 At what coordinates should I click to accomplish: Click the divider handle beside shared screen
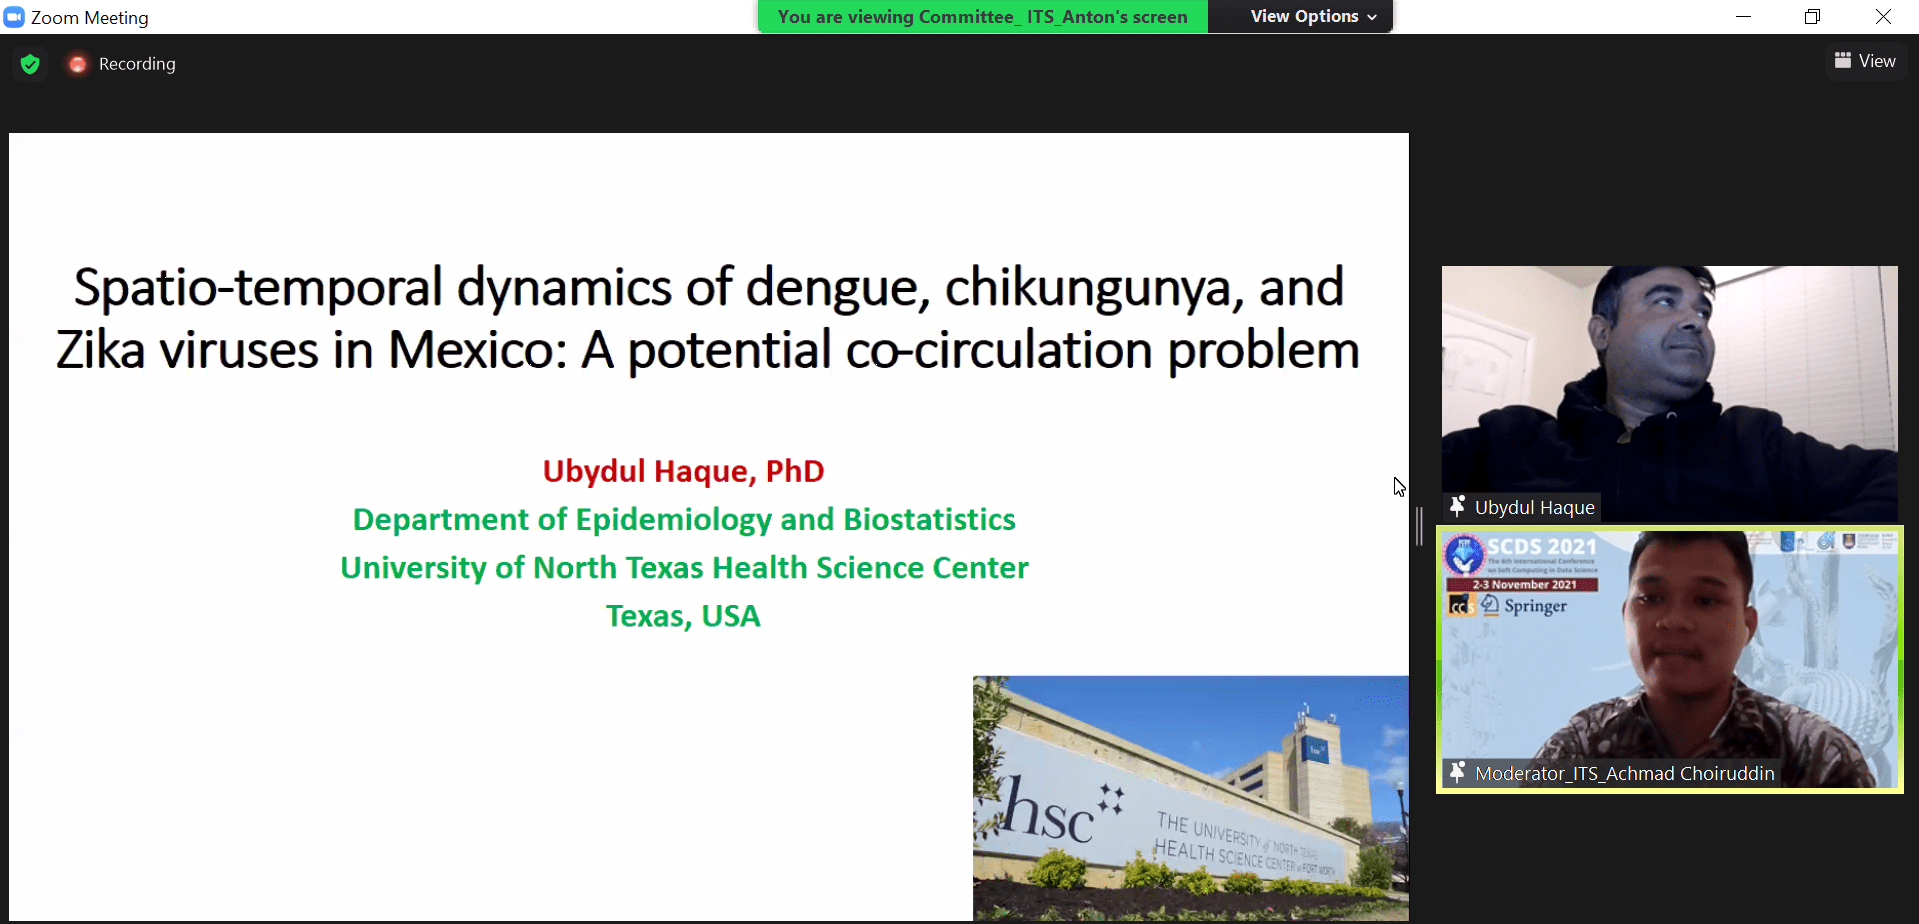click(x=1419, y=526)
